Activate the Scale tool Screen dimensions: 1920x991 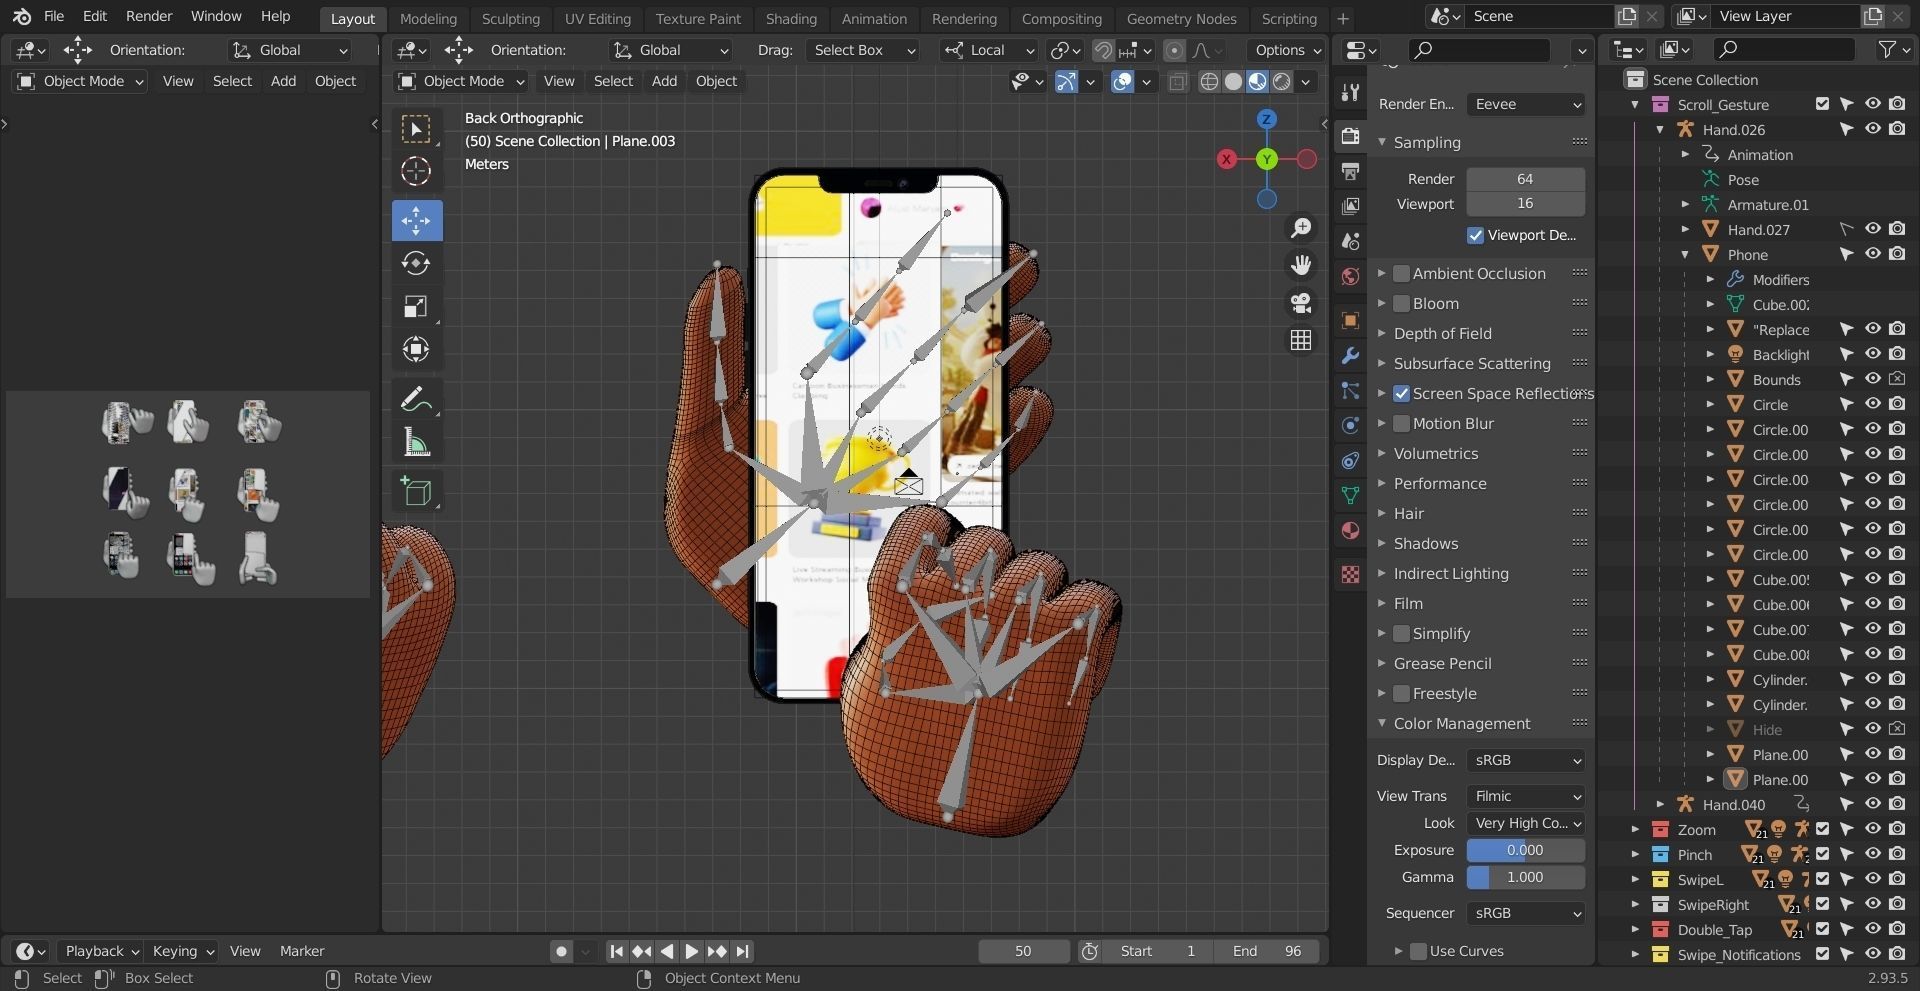[416, 307]
